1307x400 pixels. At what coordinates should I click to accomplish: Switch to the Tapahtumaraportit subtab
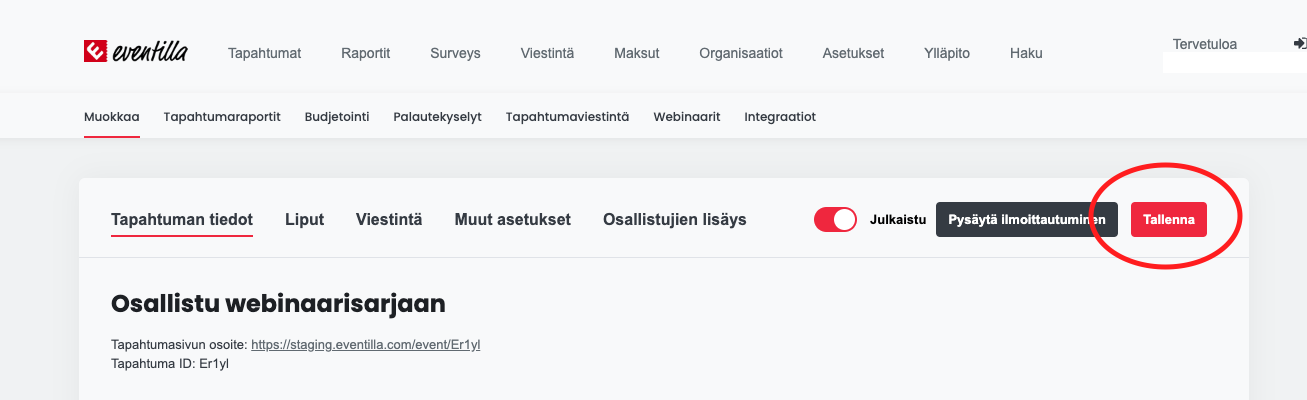(222, 117)
